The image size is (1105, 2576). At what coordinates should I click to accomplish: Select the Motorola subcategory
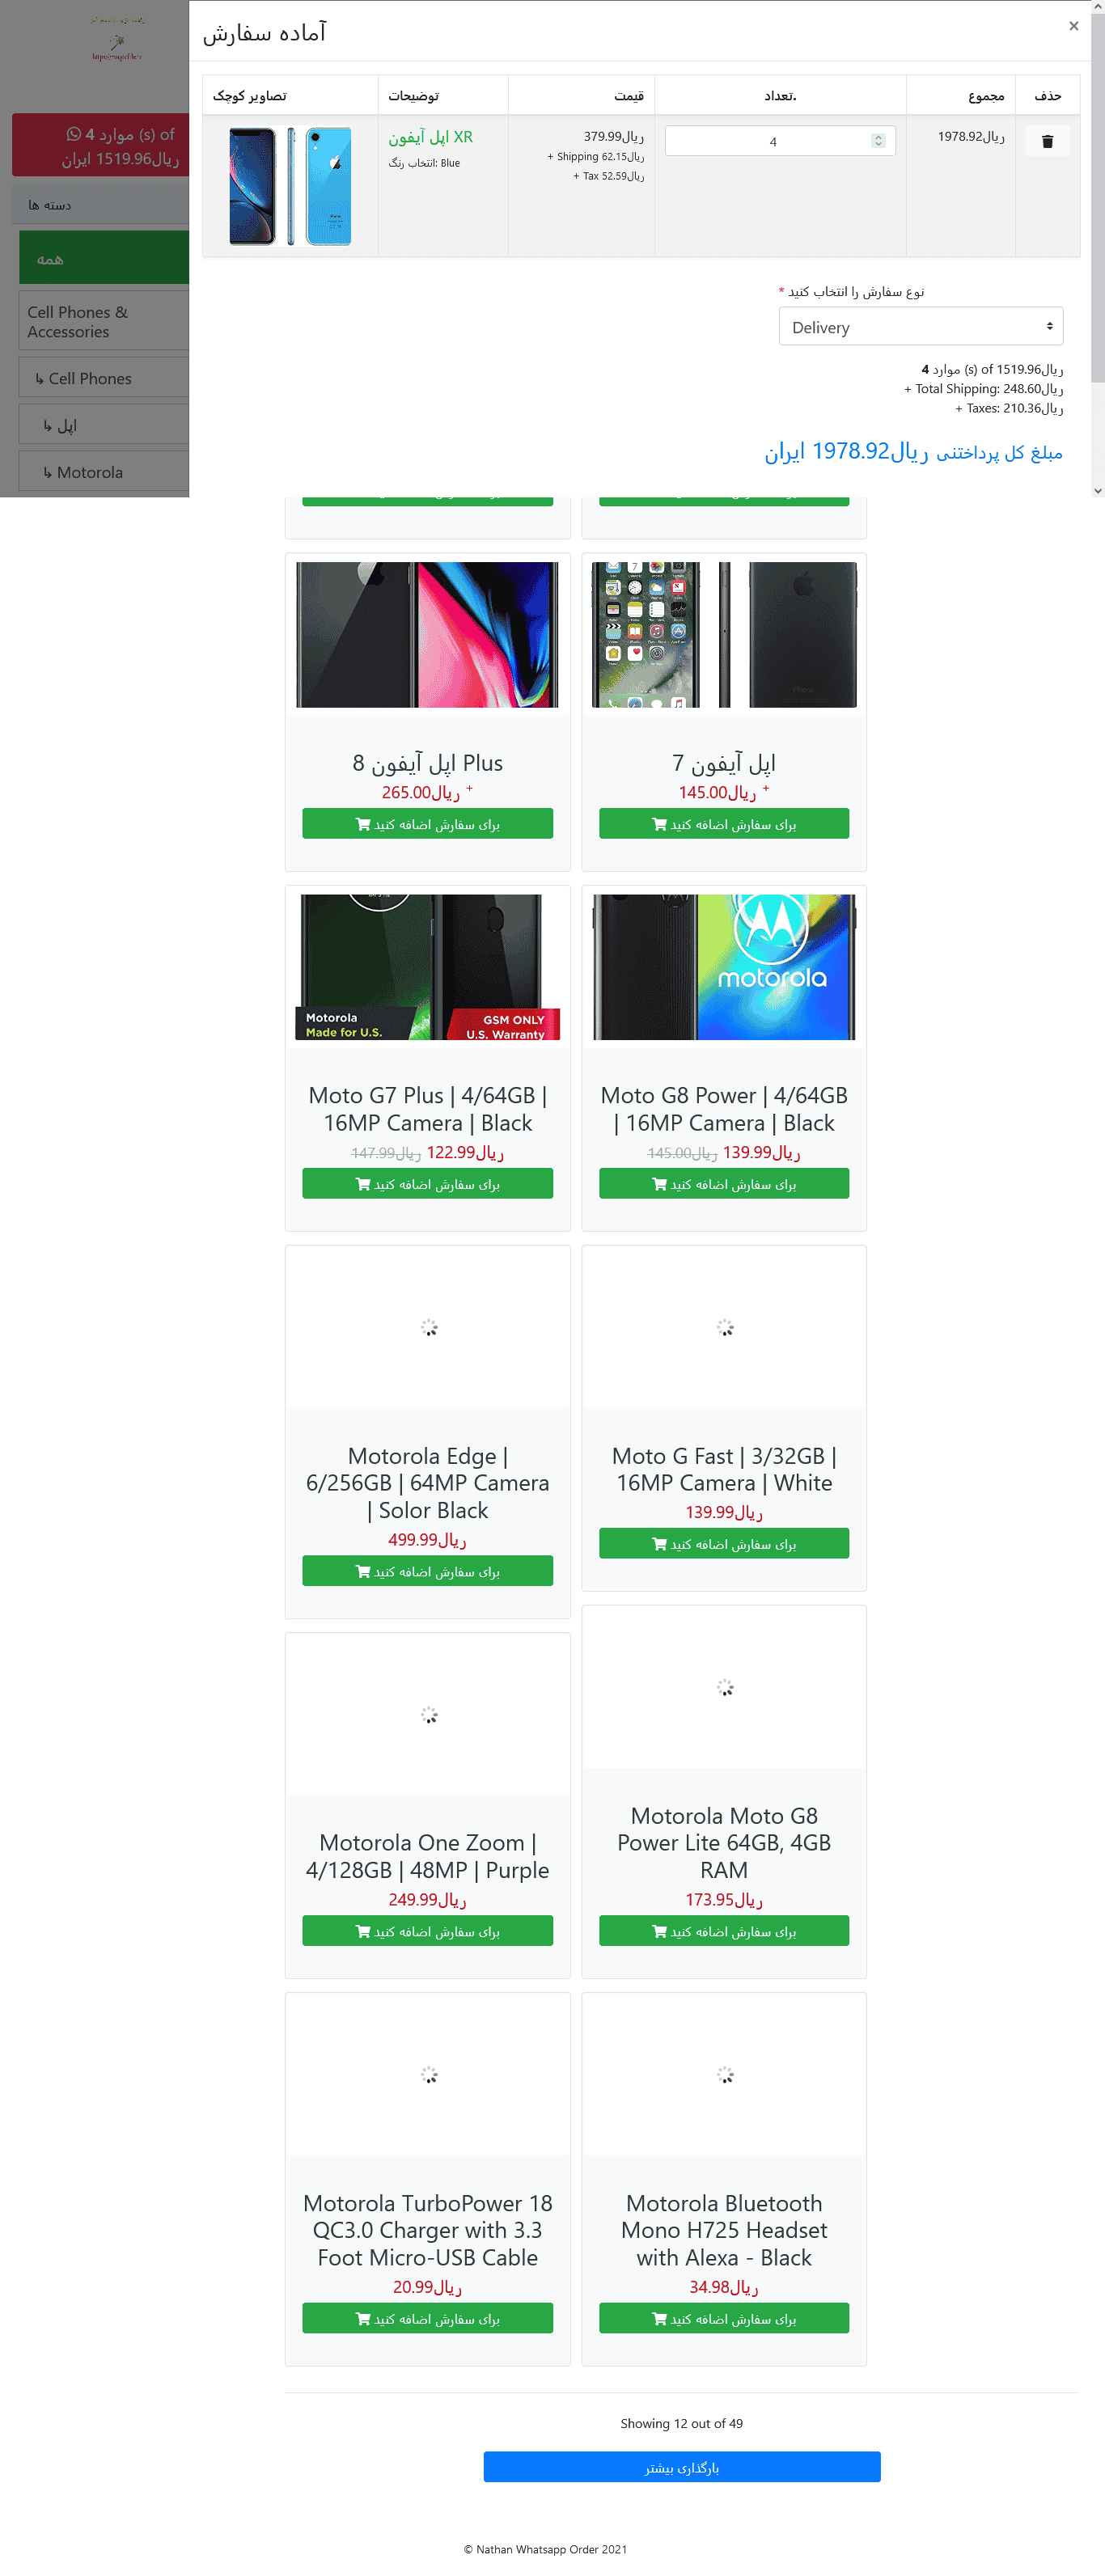pyautogui.click(x=103, y=472)
